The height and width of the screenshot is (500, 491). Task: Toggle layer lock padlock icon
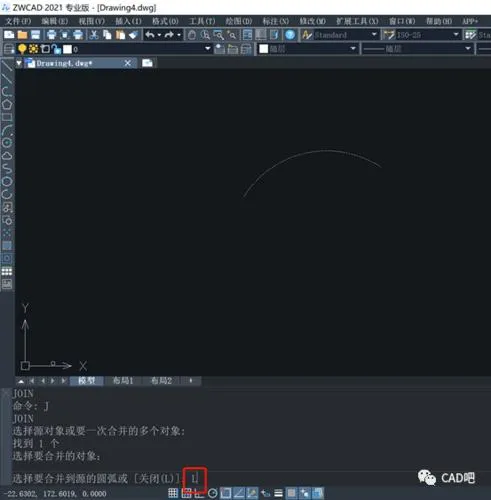pos(57,49)
